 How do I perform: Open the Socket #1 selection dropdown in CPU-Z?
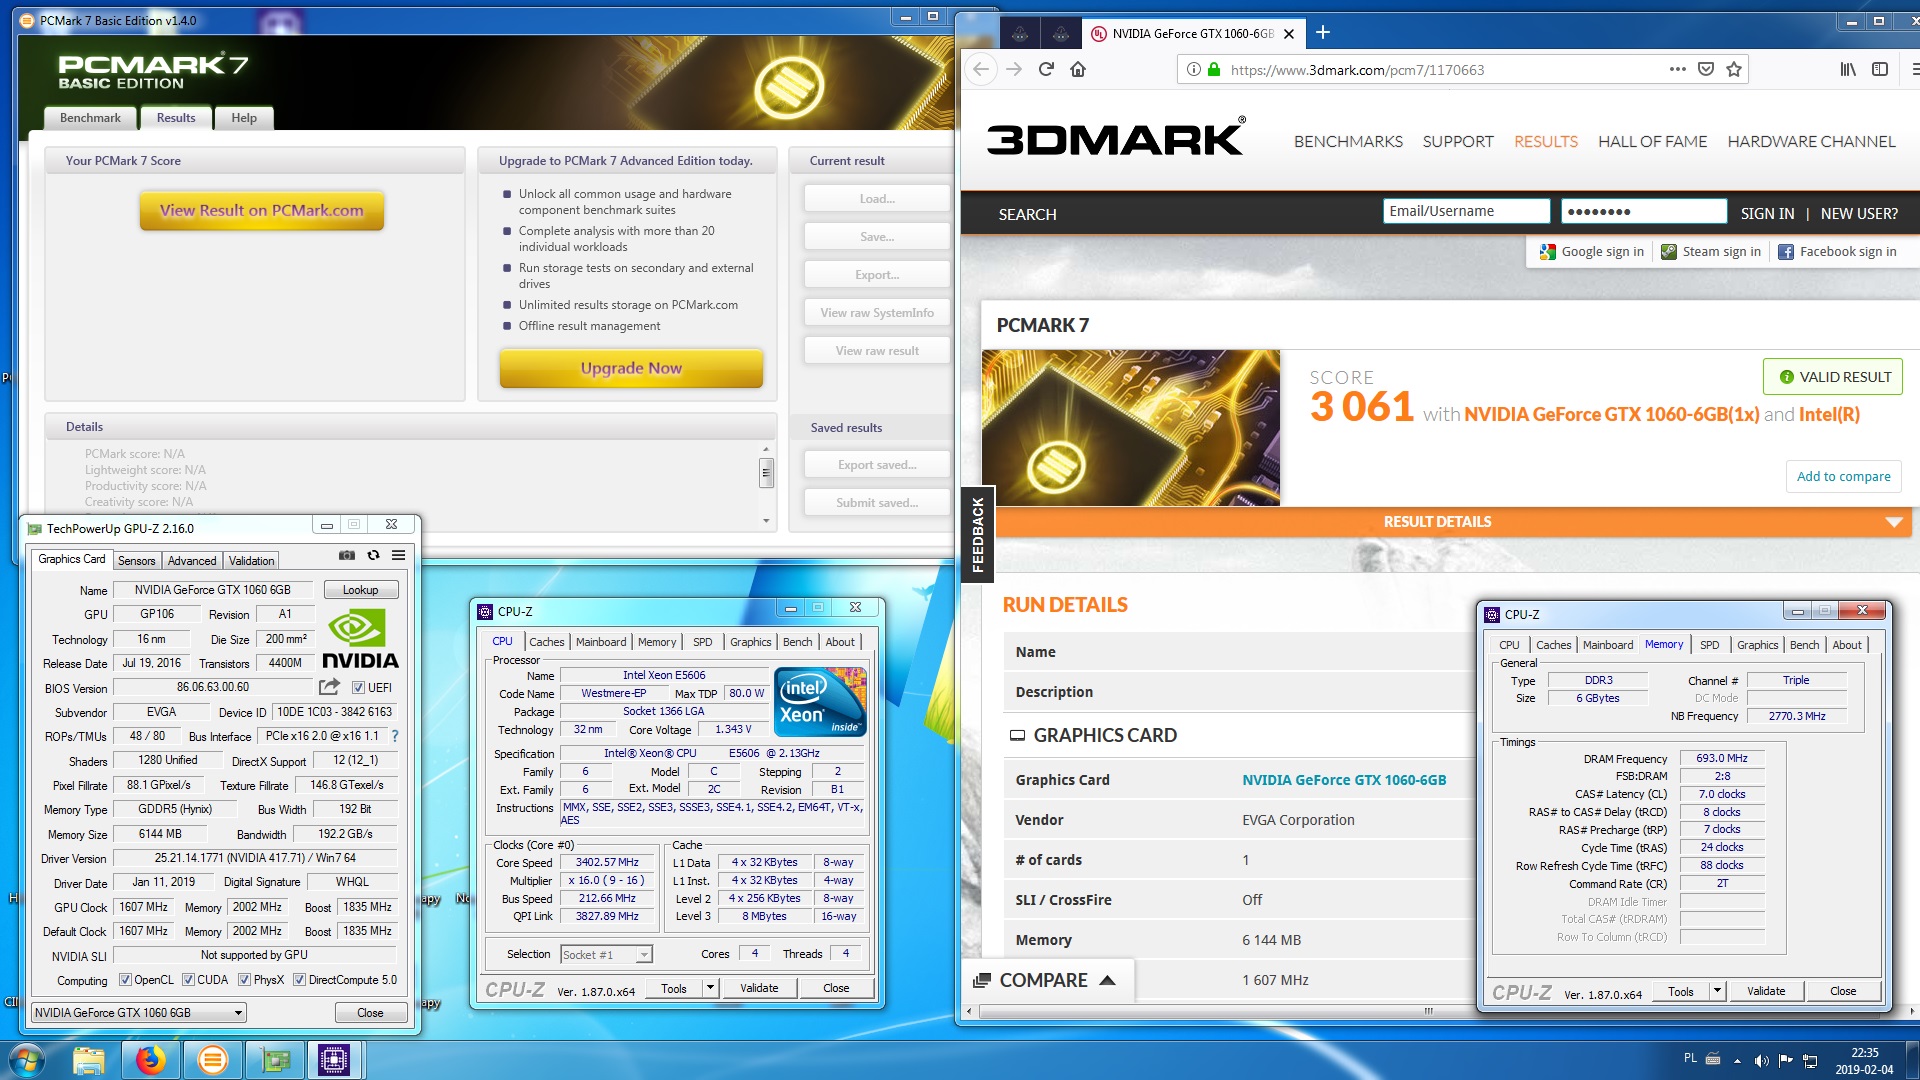click(x=607, y=954)
